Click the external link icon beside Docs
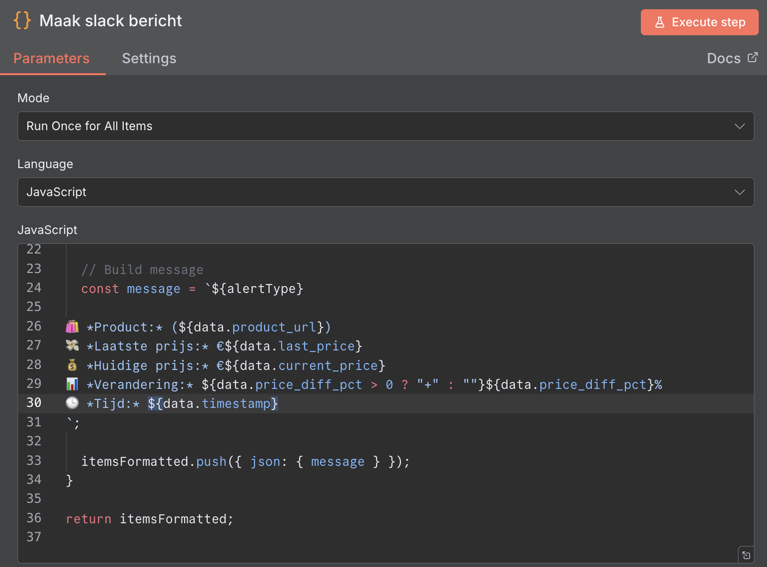 (752, 58)
